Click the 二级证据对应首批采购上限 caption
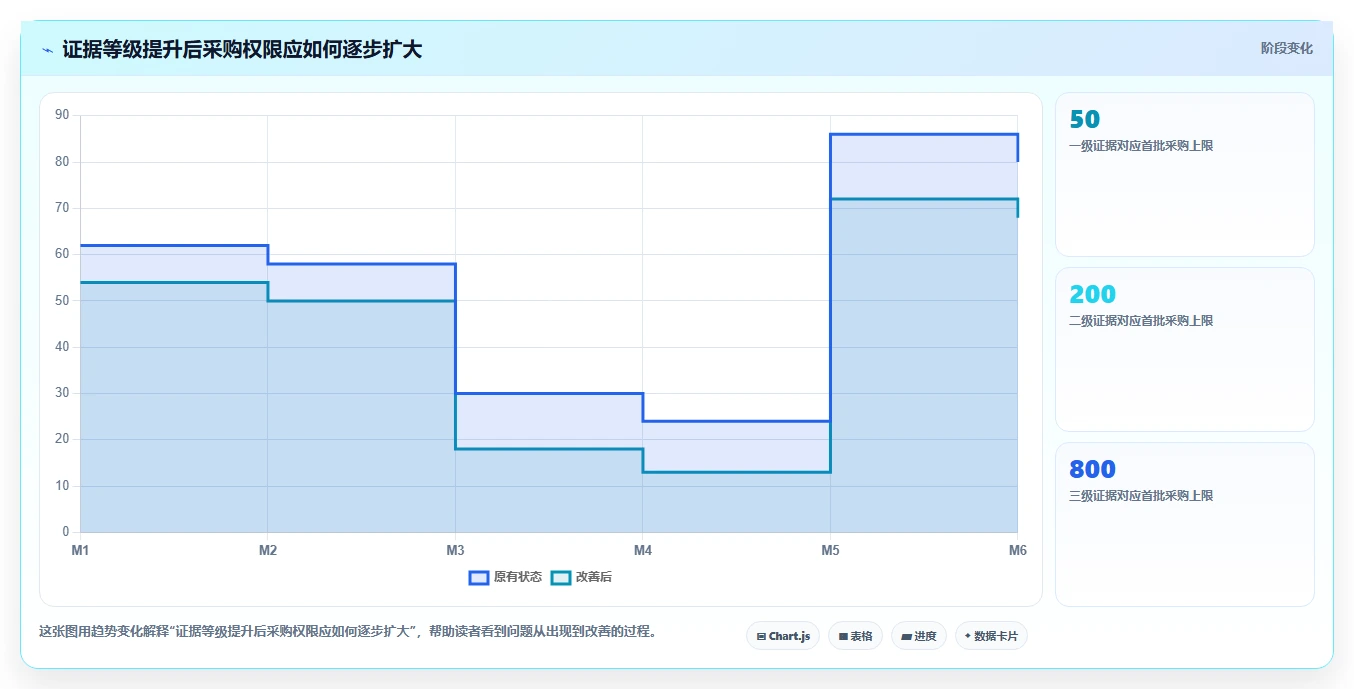Screen dimensions: 1354x689 (1141, 321)
